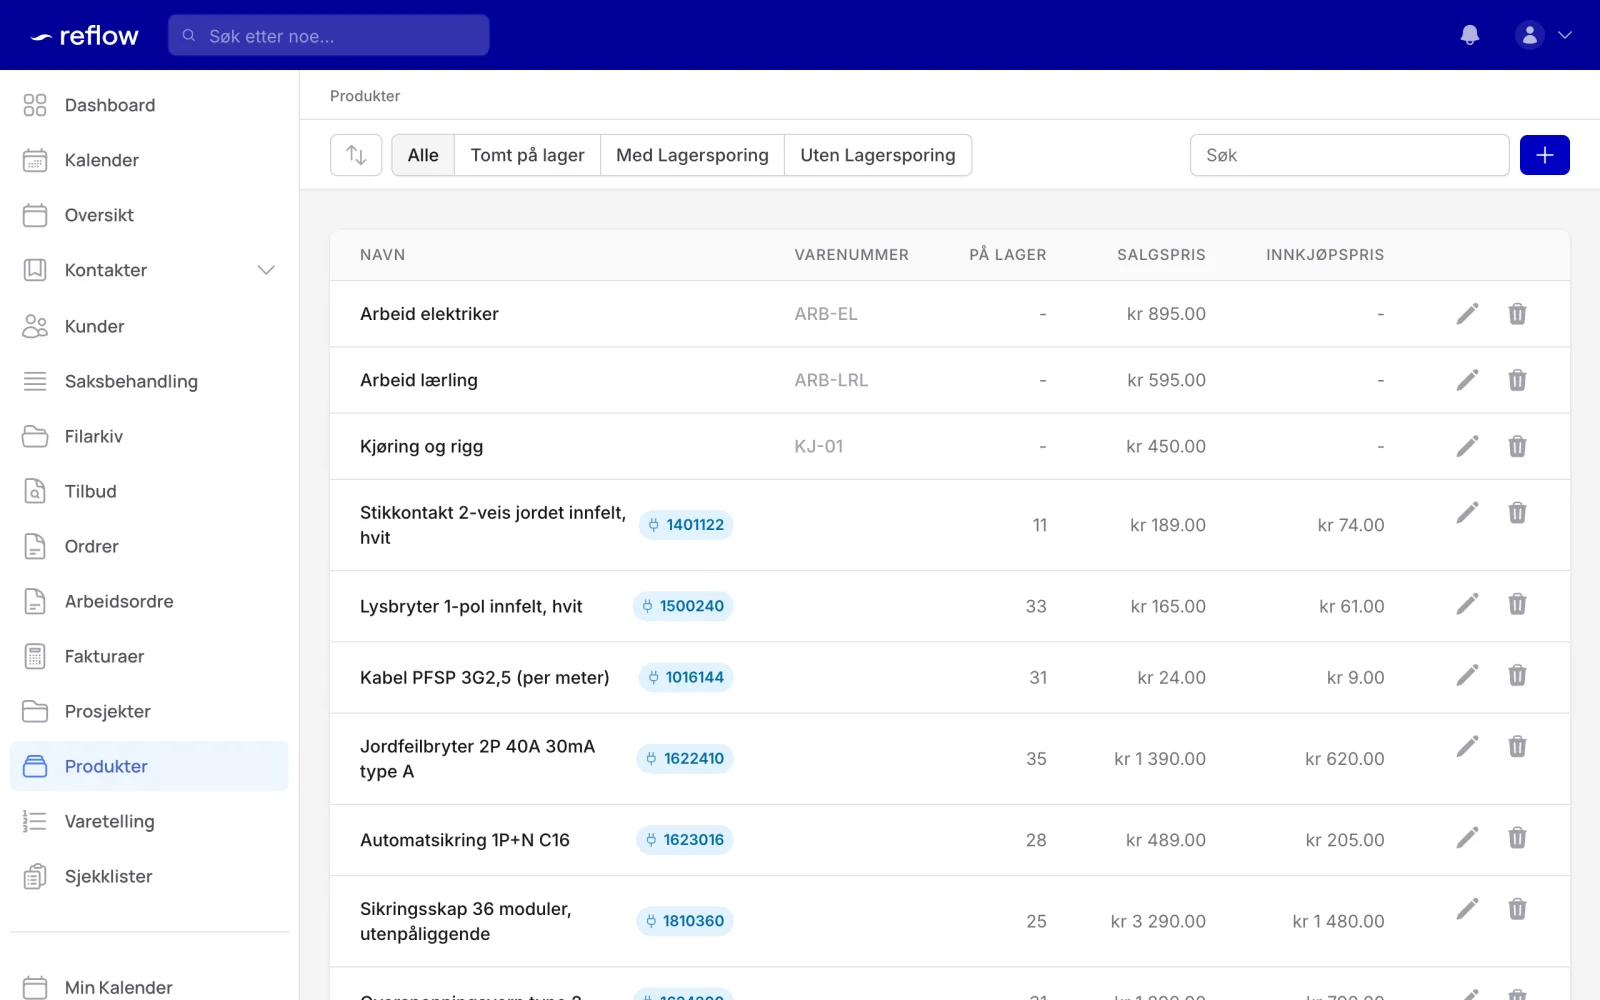Click the product Søk input field
Screen dimensions: 1600x1000
pyautogui.click(x=1349, y=155)
